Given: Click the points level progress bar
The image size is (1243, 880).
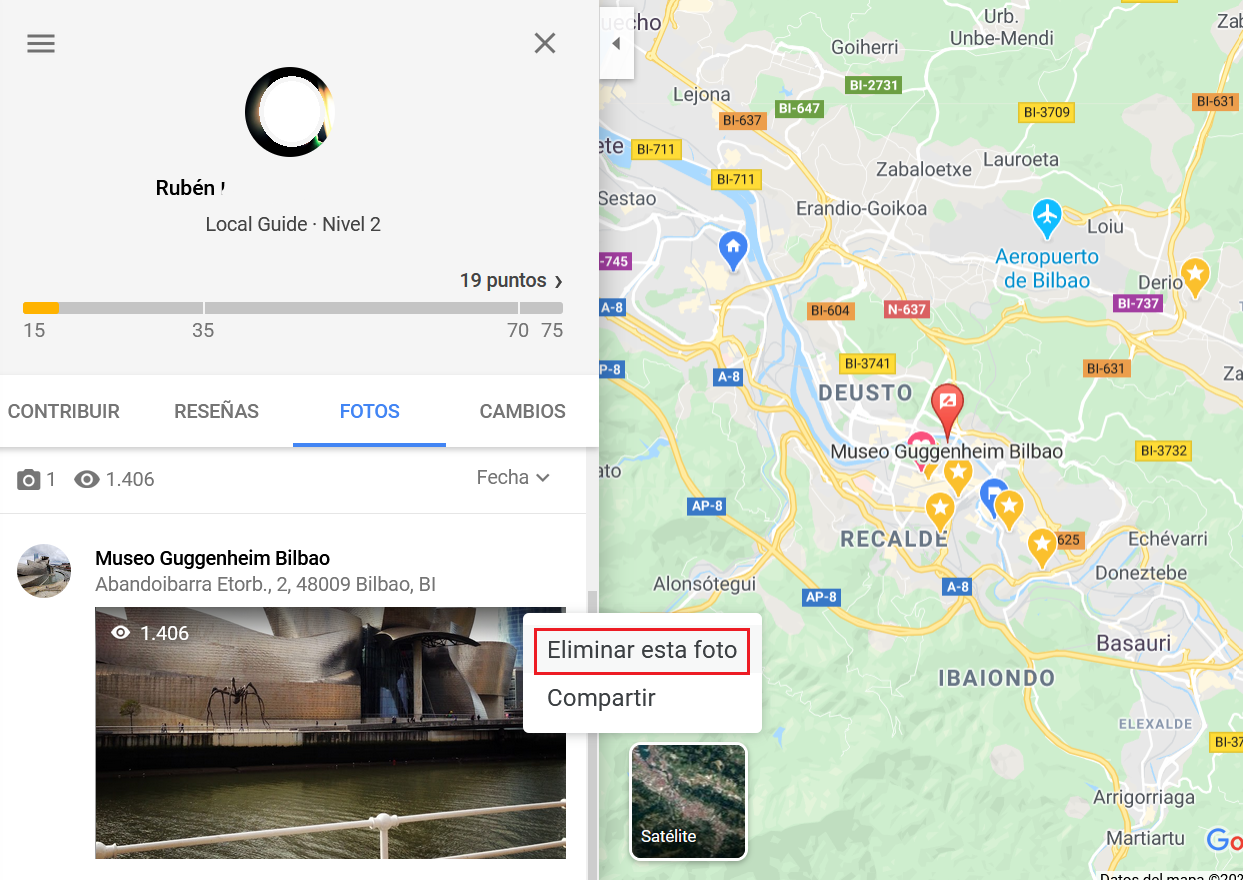Looking at the screenshot, I should [x=293, y=308].
